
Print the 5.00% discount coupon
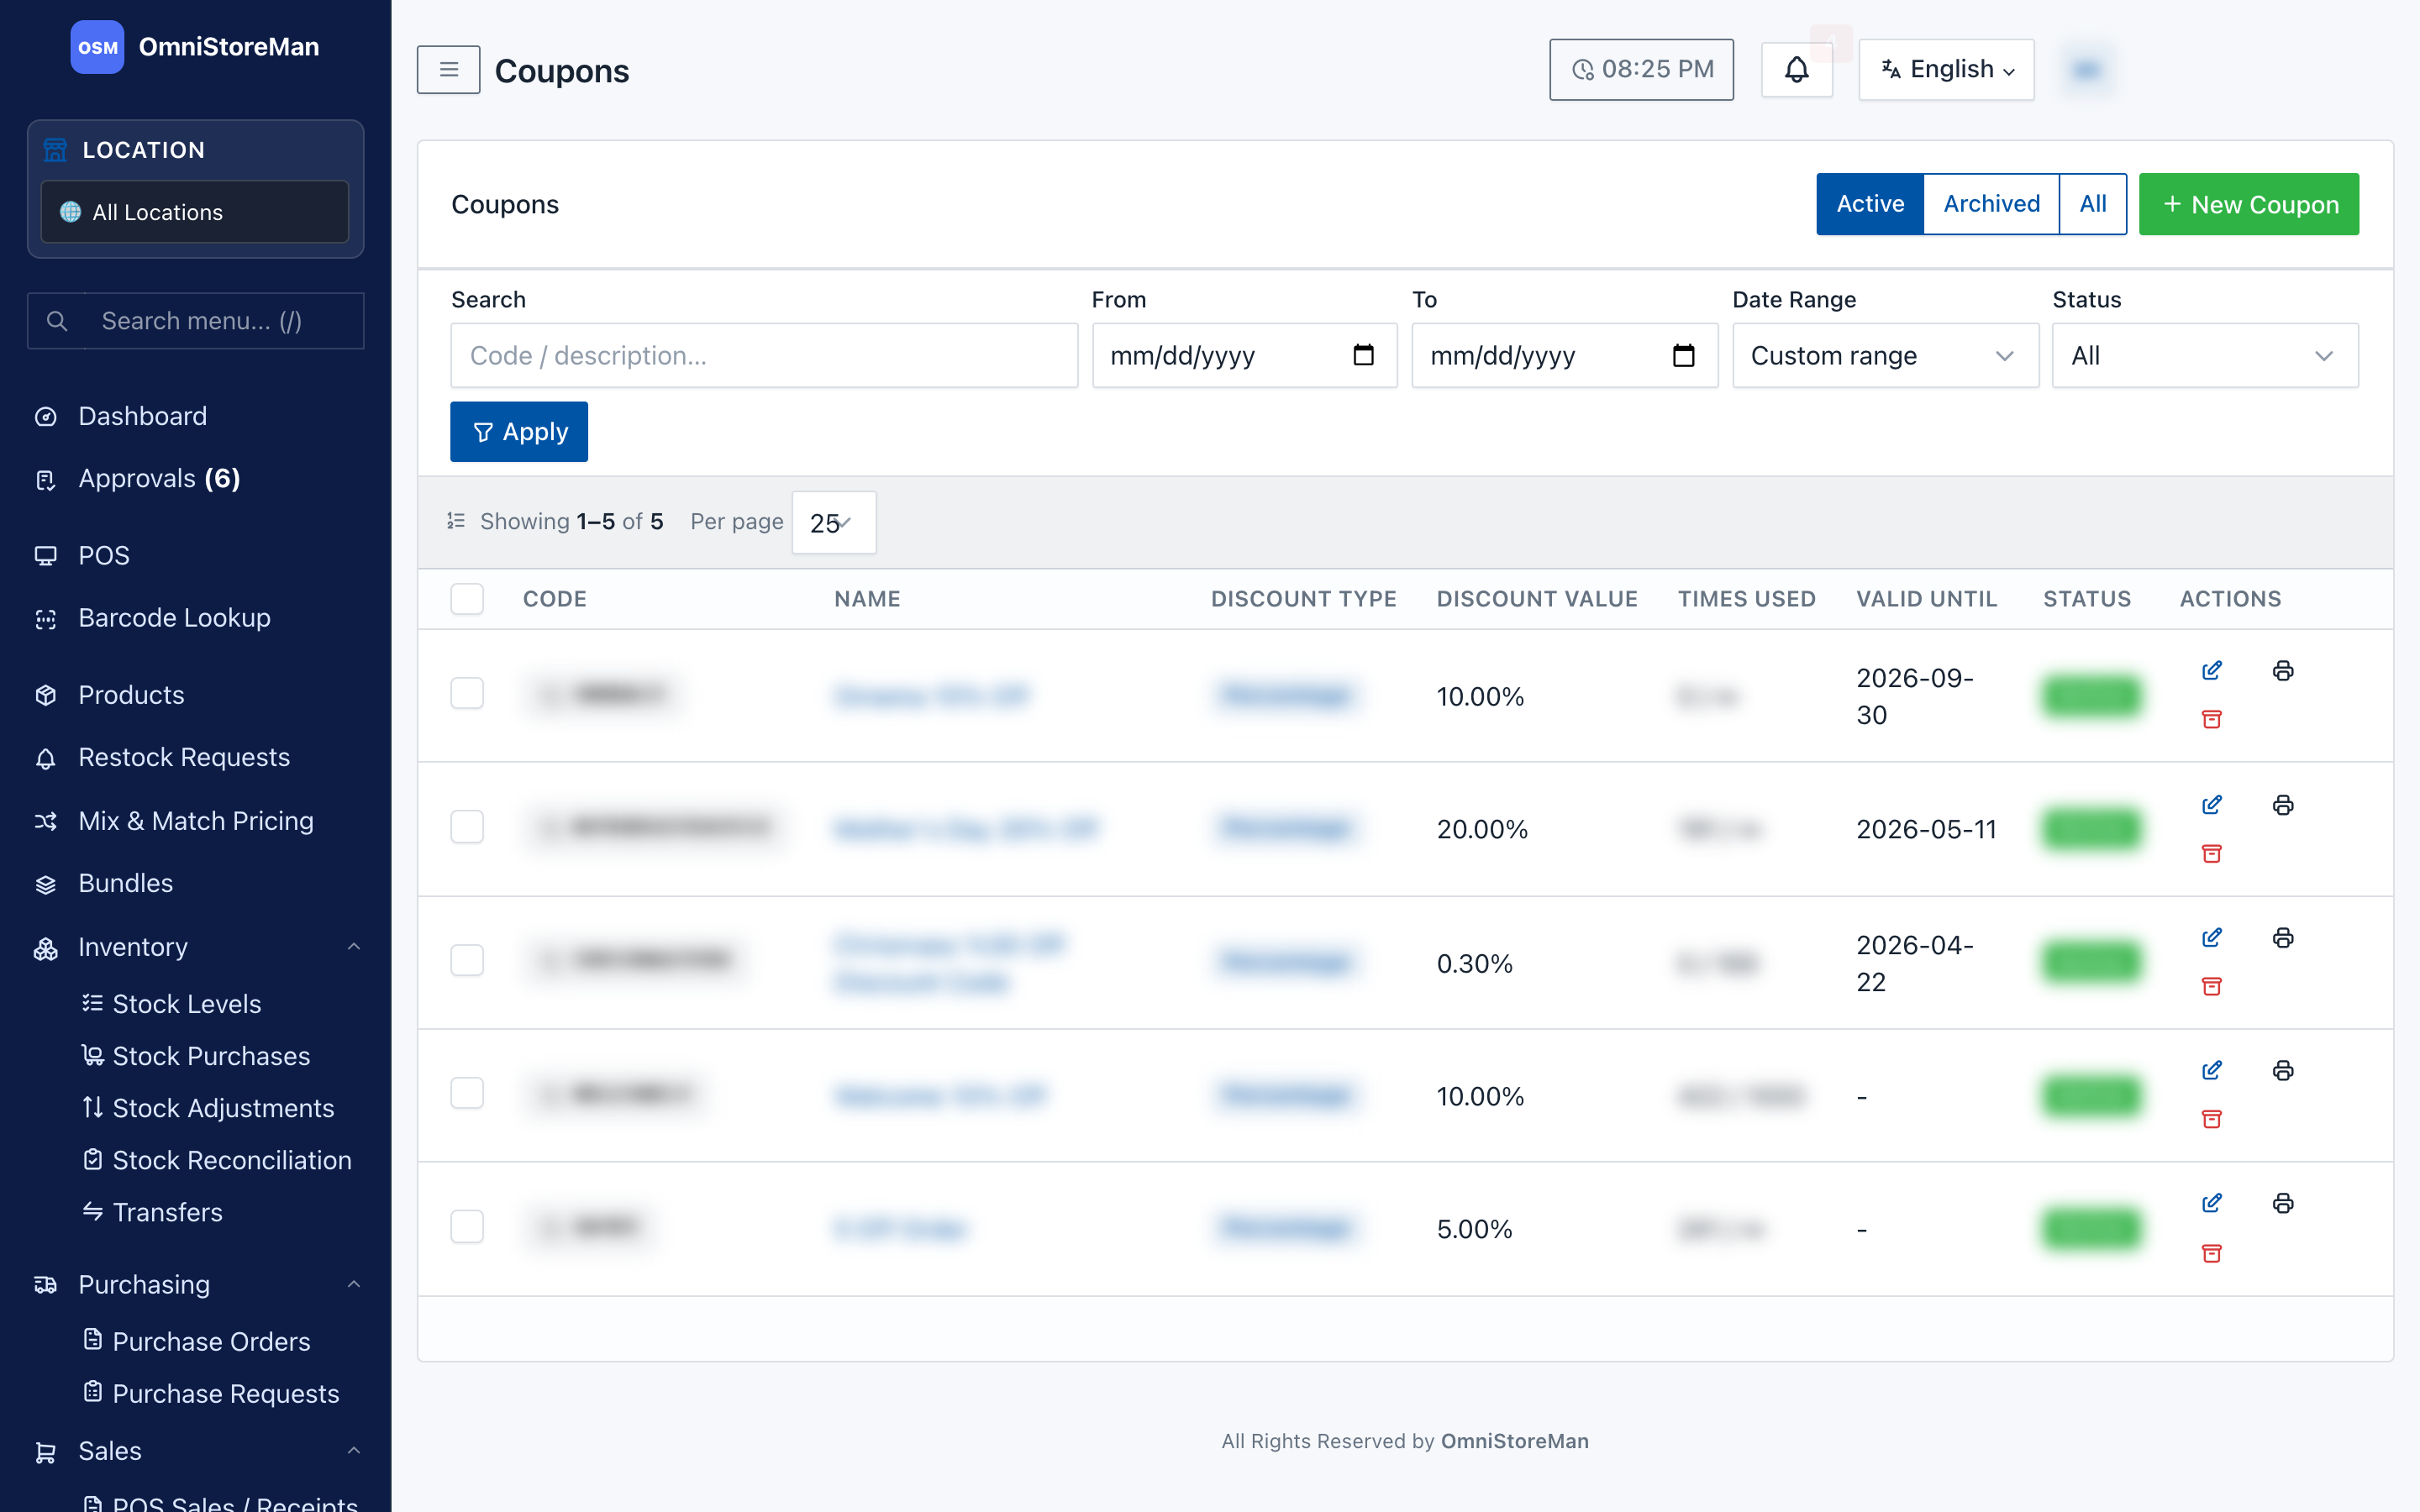pyautogui.click(x=2282, y=1203)
